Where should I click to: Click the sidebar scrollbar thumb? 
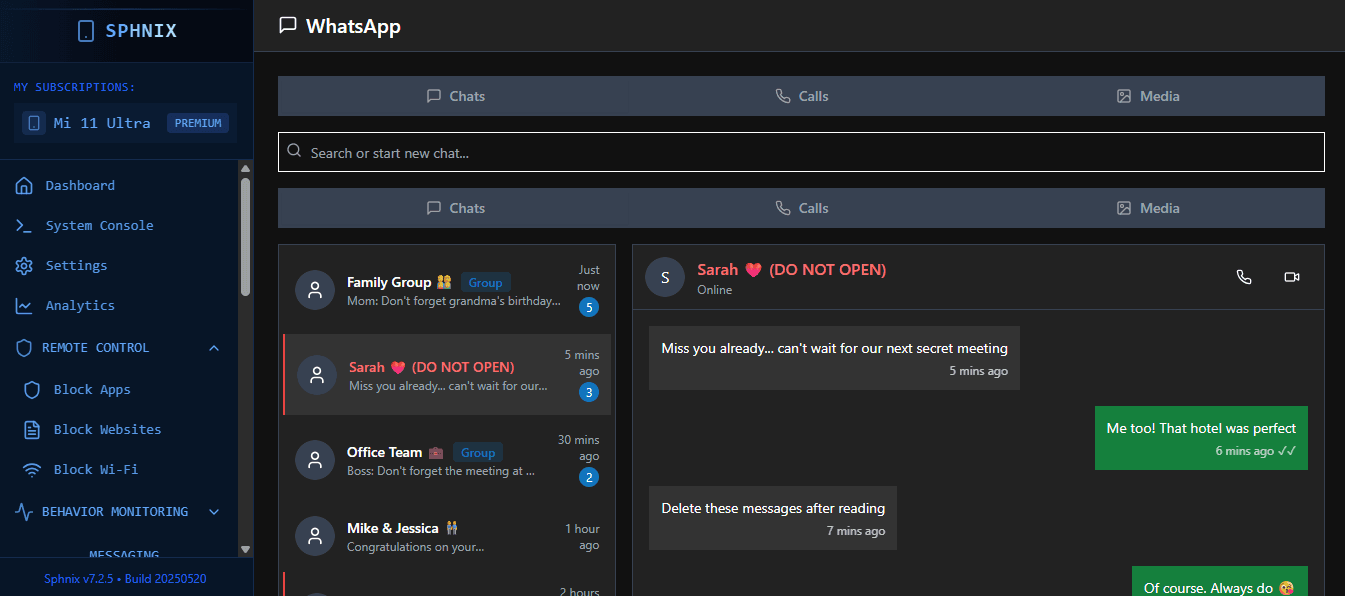click(246, 236)
